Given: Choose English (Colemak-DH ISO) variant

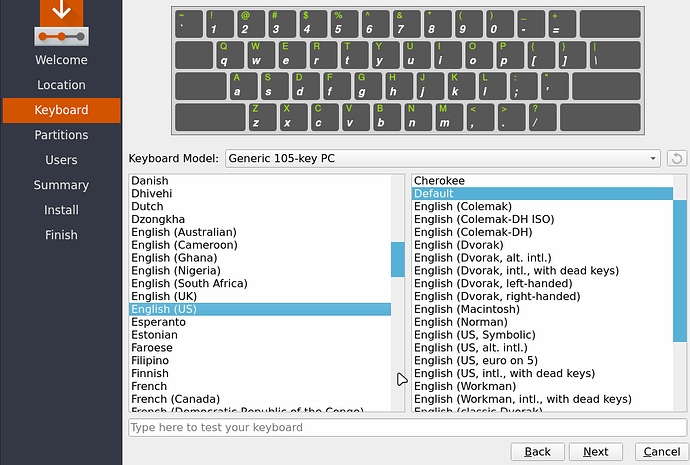Looking at the screenshot, I should click(542, 219).
